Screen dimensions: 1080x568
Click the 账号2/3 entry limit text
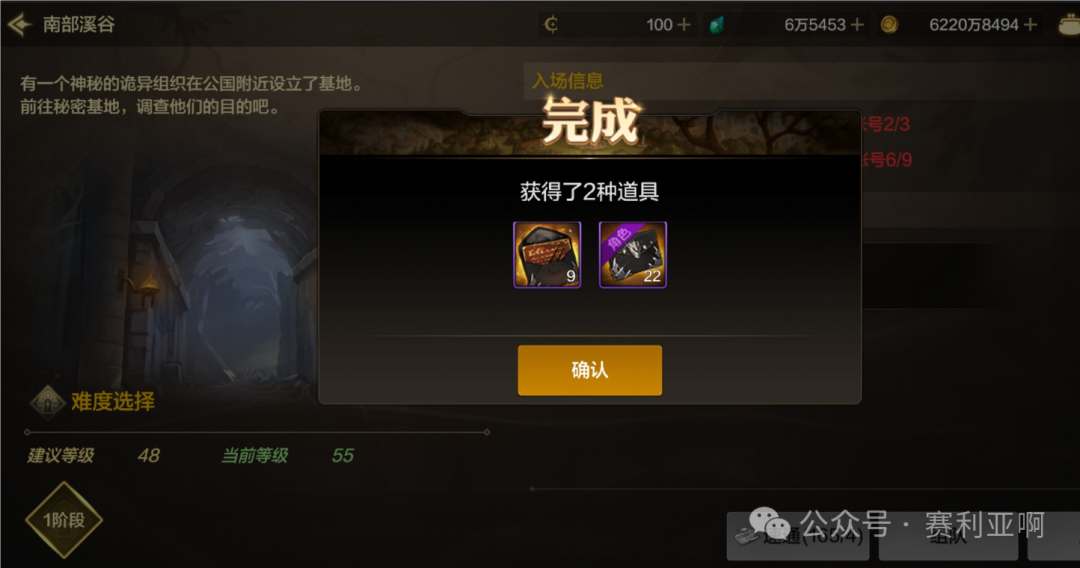[885, 125]
